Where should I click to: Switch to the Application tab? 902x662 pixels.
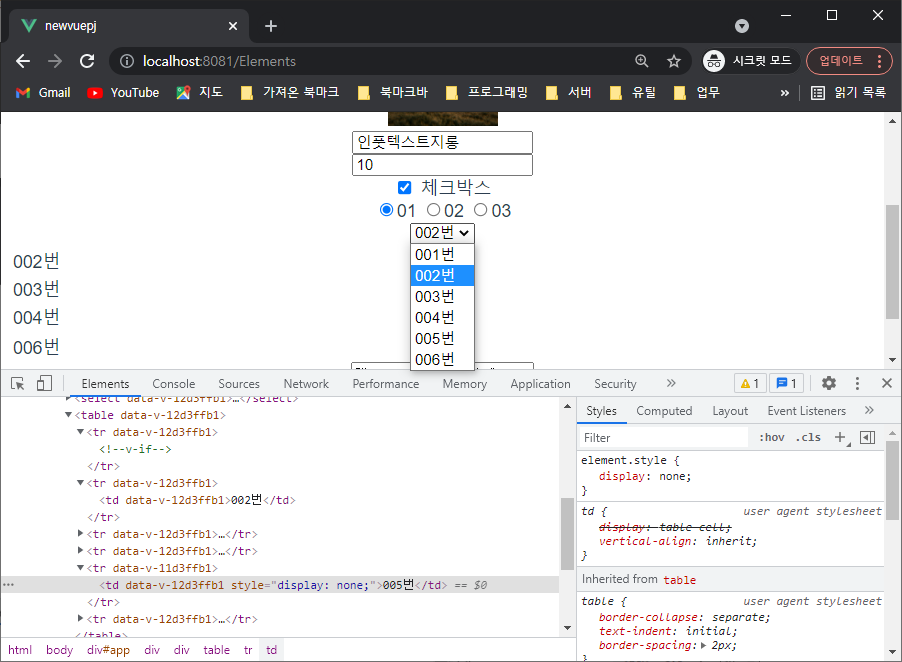541,384
